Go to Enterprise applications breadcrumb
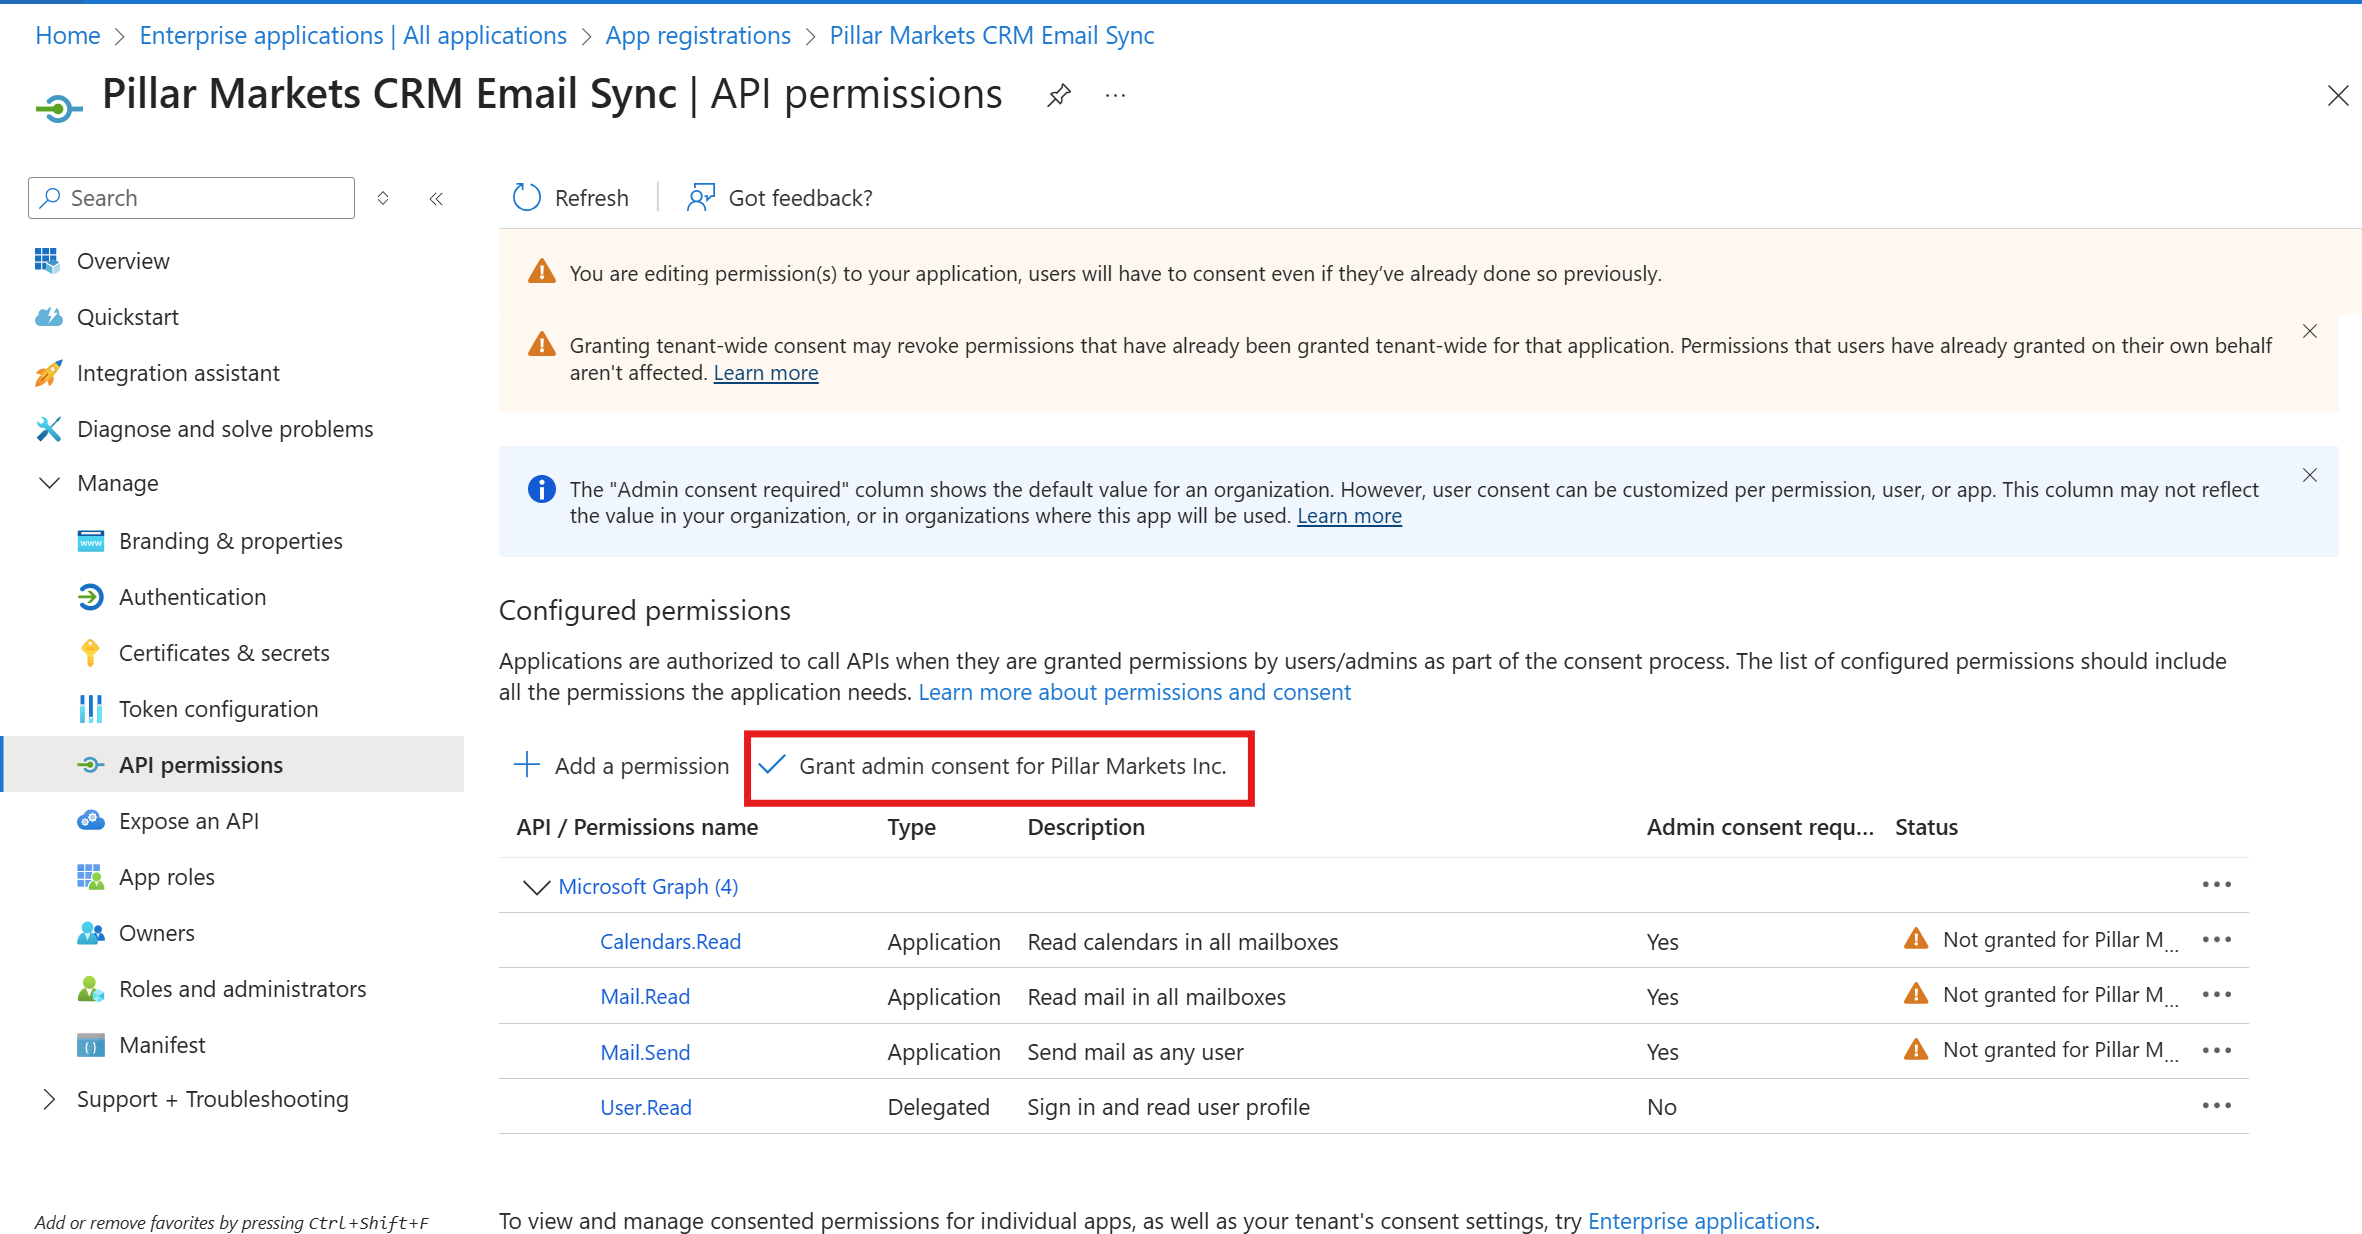 point(353,35)
